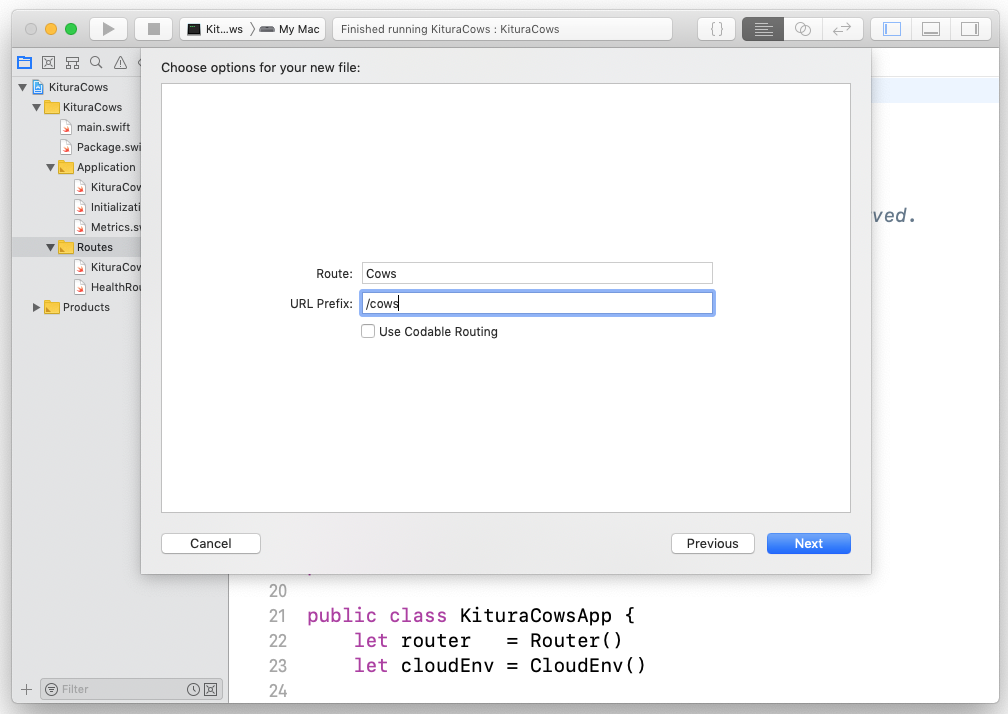Minimize the Xcode window with yellow button

51,29
